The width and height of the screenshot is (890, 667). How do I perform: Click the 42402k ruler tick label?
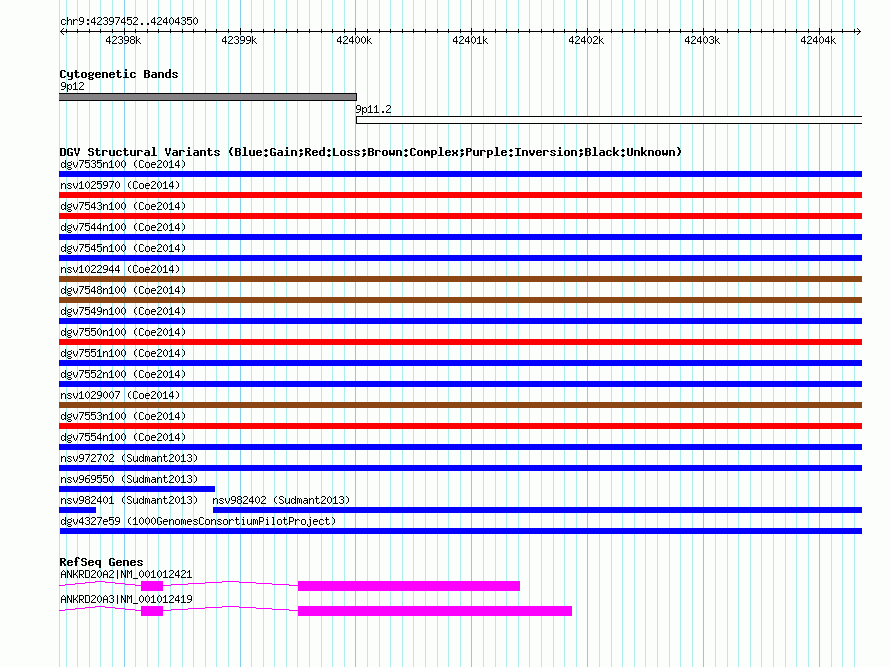pos(586,40)
